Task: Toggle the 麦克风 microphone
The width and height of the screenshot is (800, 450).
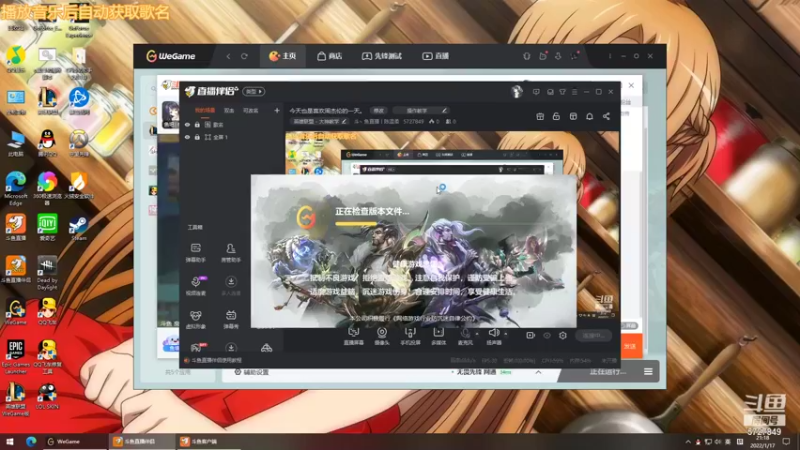Action: pyautogui.click(x=465, y=336)
